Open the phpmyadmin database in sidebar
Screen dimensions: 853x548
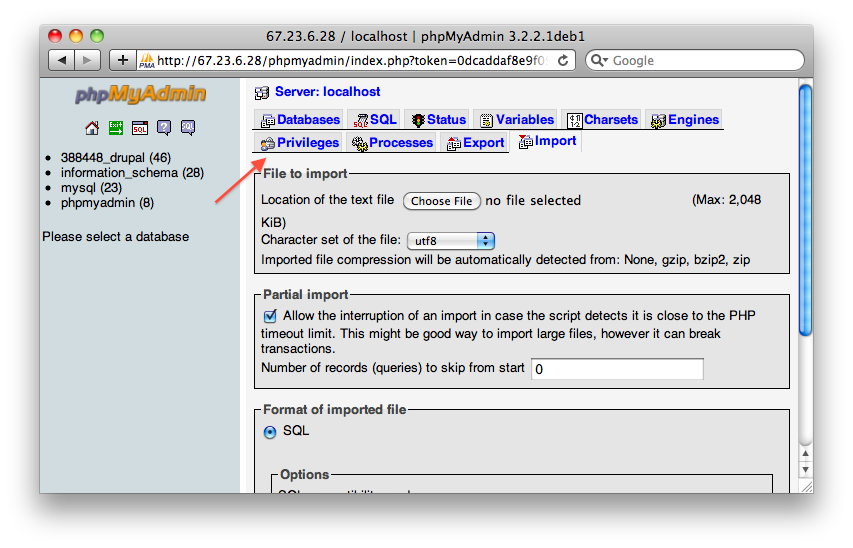pyautogui.click(x=107, y=202)
